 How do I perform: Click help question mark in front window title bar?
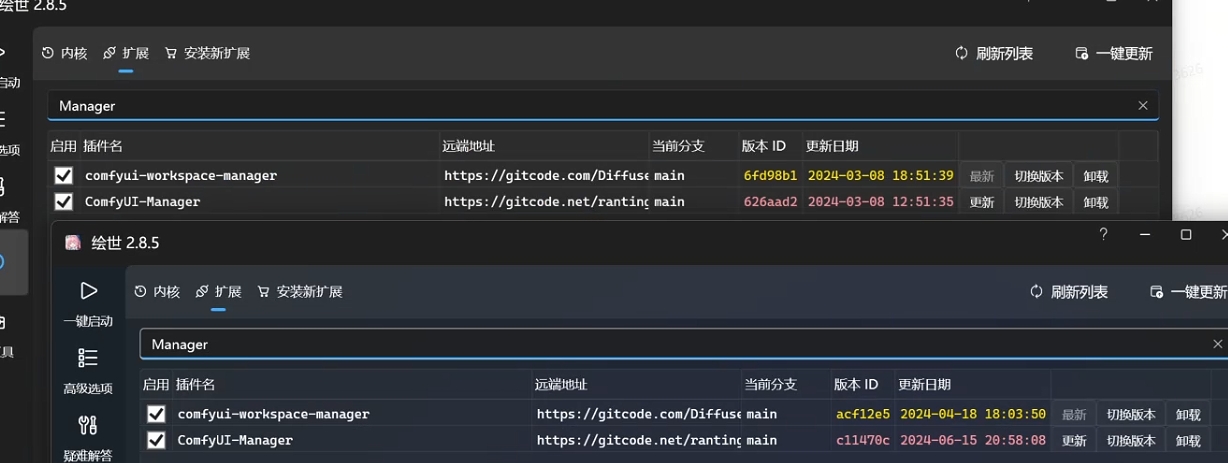[1103, 234]
